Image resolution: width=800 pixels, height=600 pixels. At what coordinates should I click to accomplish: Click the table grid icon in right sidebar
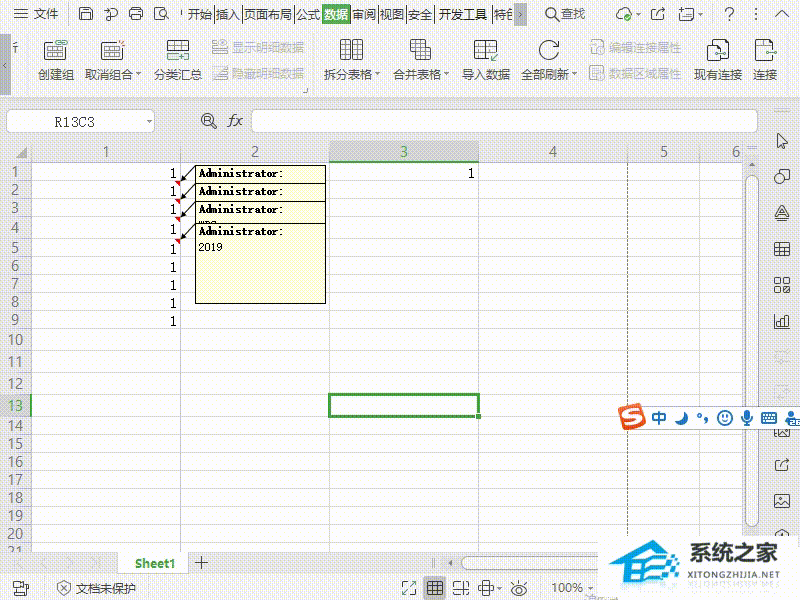tap(782, 249)
